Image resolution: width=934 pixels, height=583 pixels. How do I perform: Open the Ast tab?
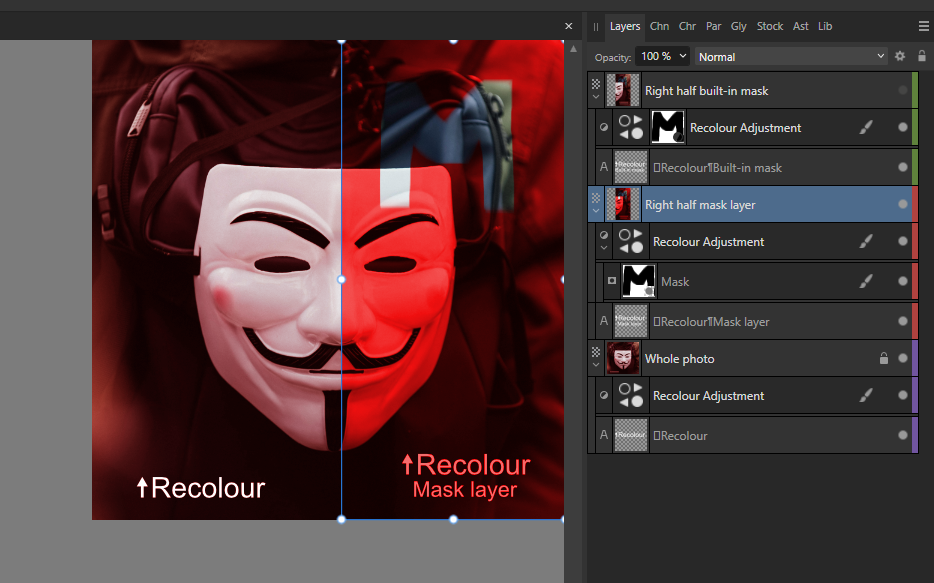tap(801, 26)
